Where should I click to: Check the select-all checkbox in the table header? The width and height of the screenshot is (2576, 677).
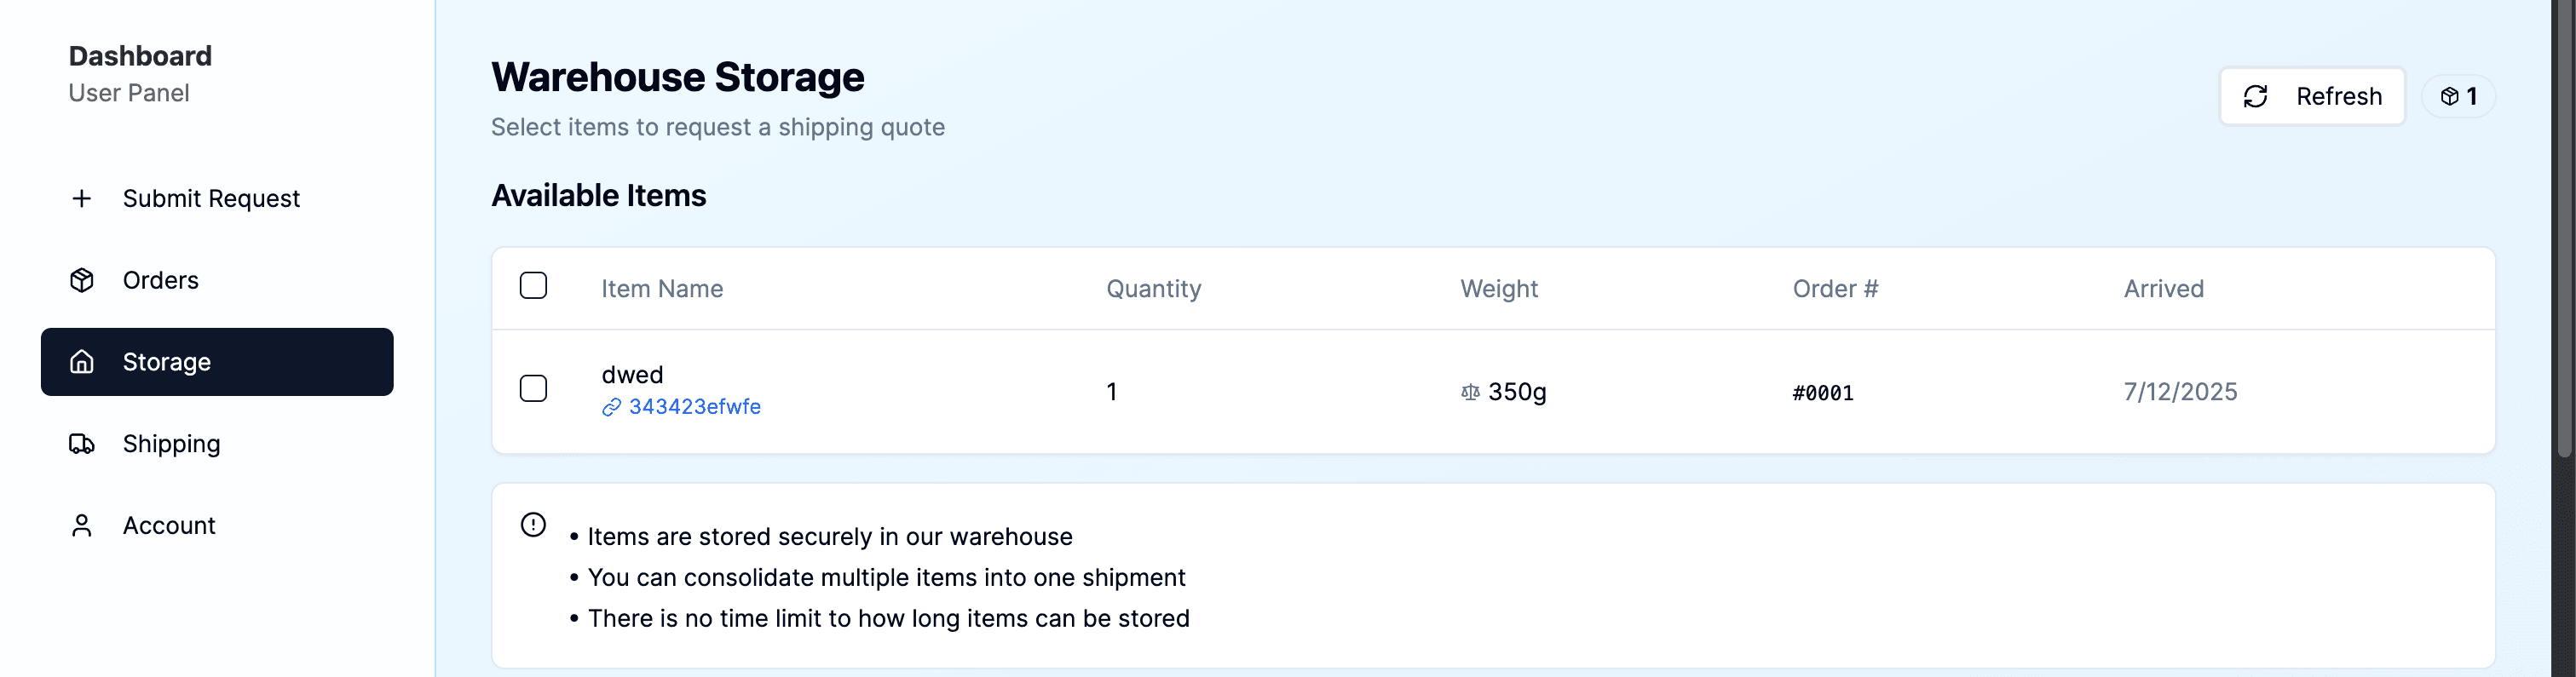(534, 285)
